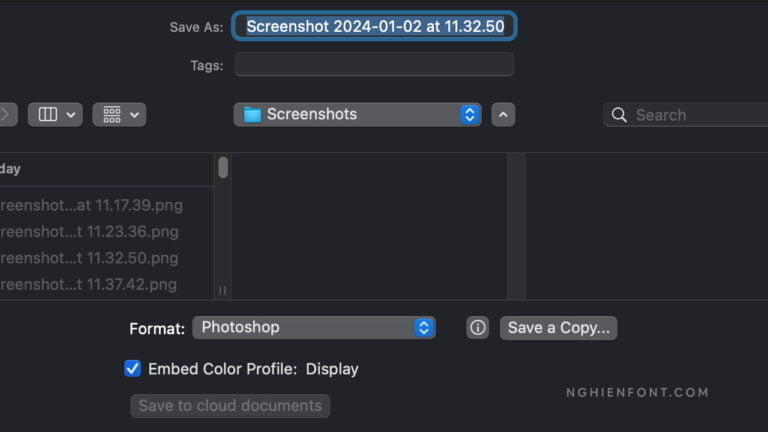Click the magnifier icon in Search
768x432 pixels.
tap(619, 115)
